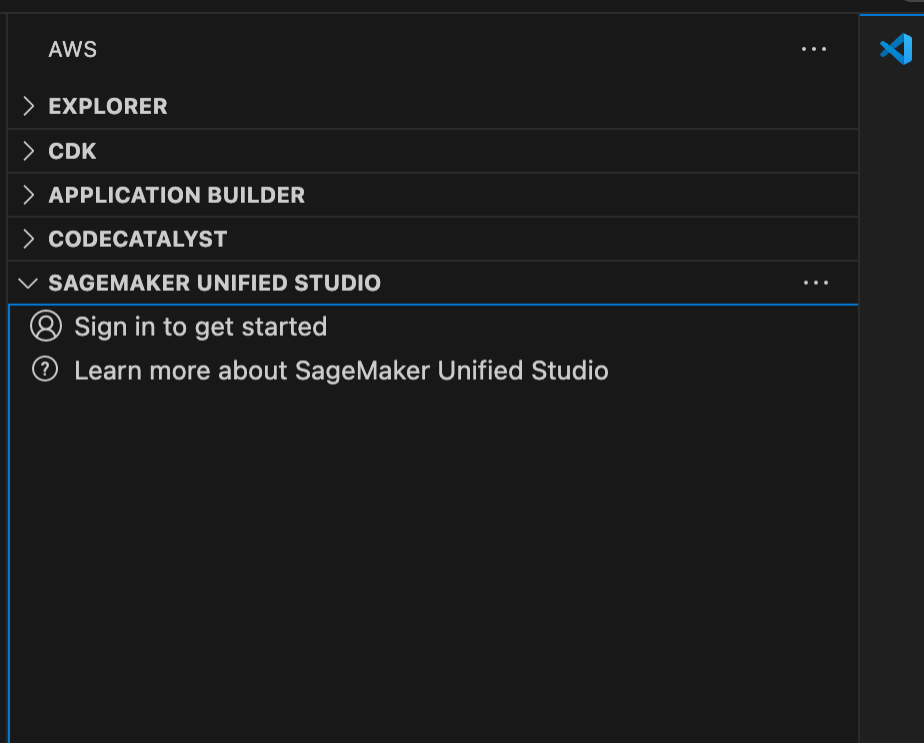Click the APPLICATION BUILDER disclosure arrow
This screenshot has height=744, width=924.
(x=29, y=195)
